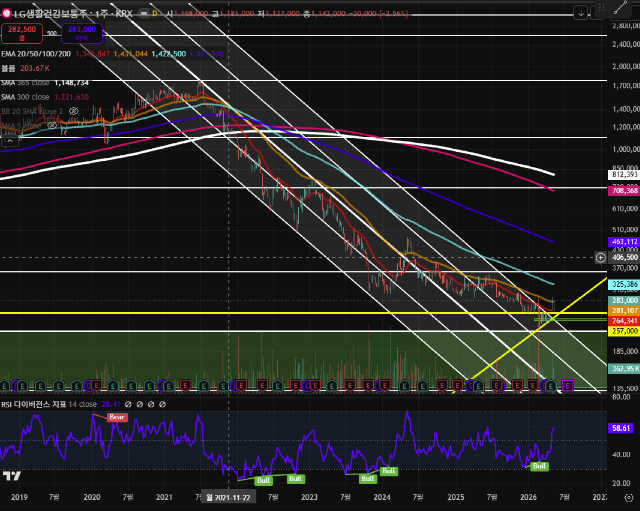
Task: Open chart settings gear icon
Action: (x=629, y=498)
